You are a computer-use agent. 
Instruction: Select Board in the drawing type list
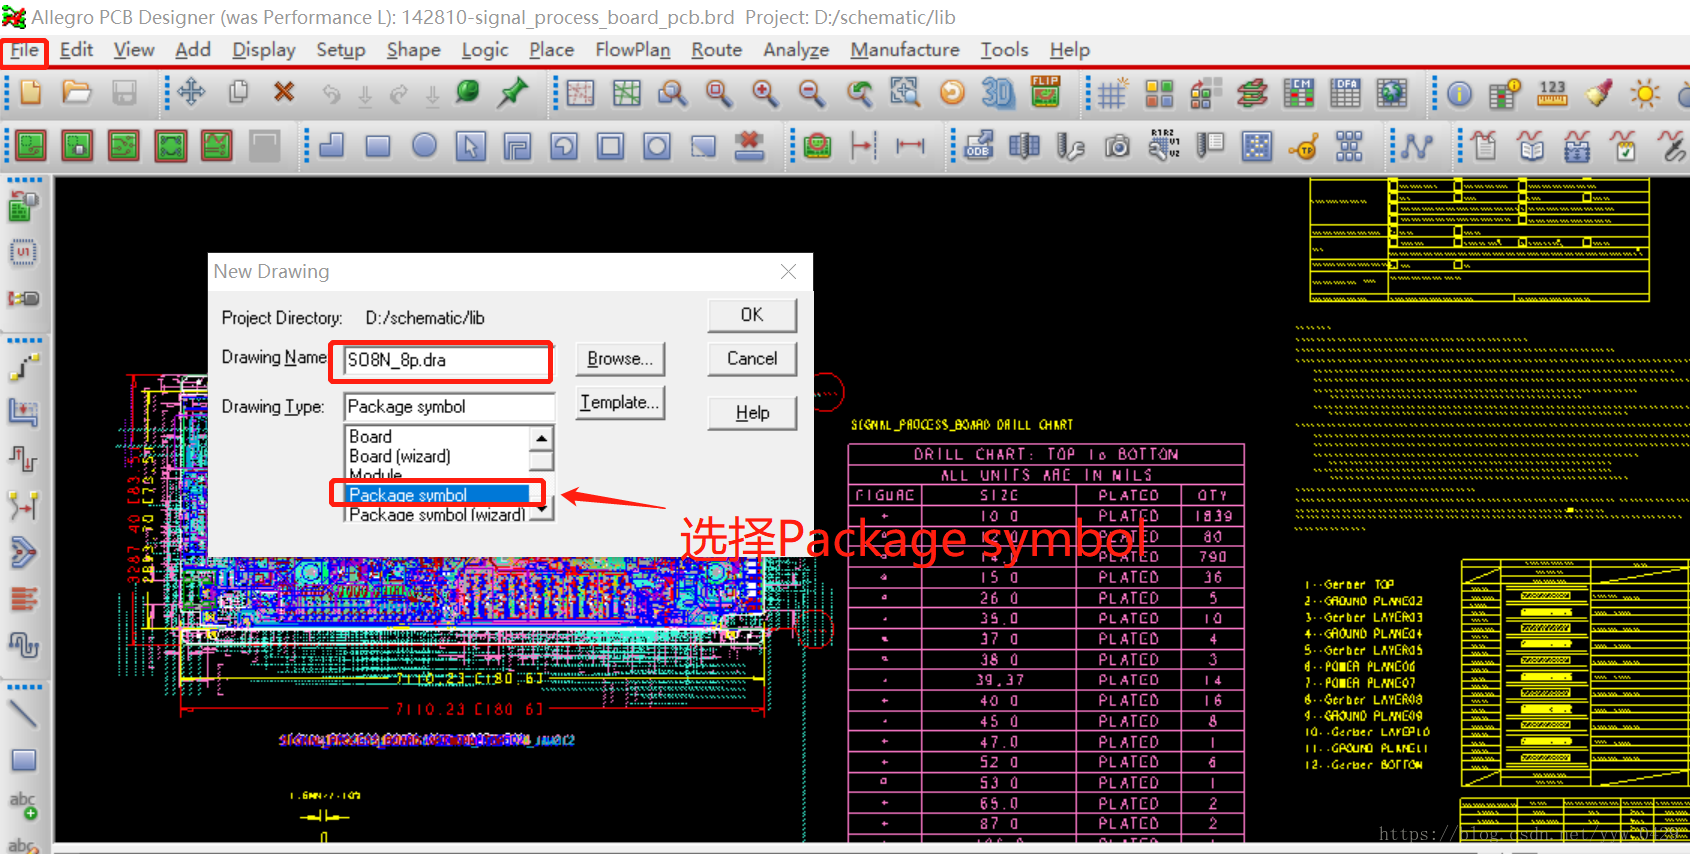coord(437,437)
